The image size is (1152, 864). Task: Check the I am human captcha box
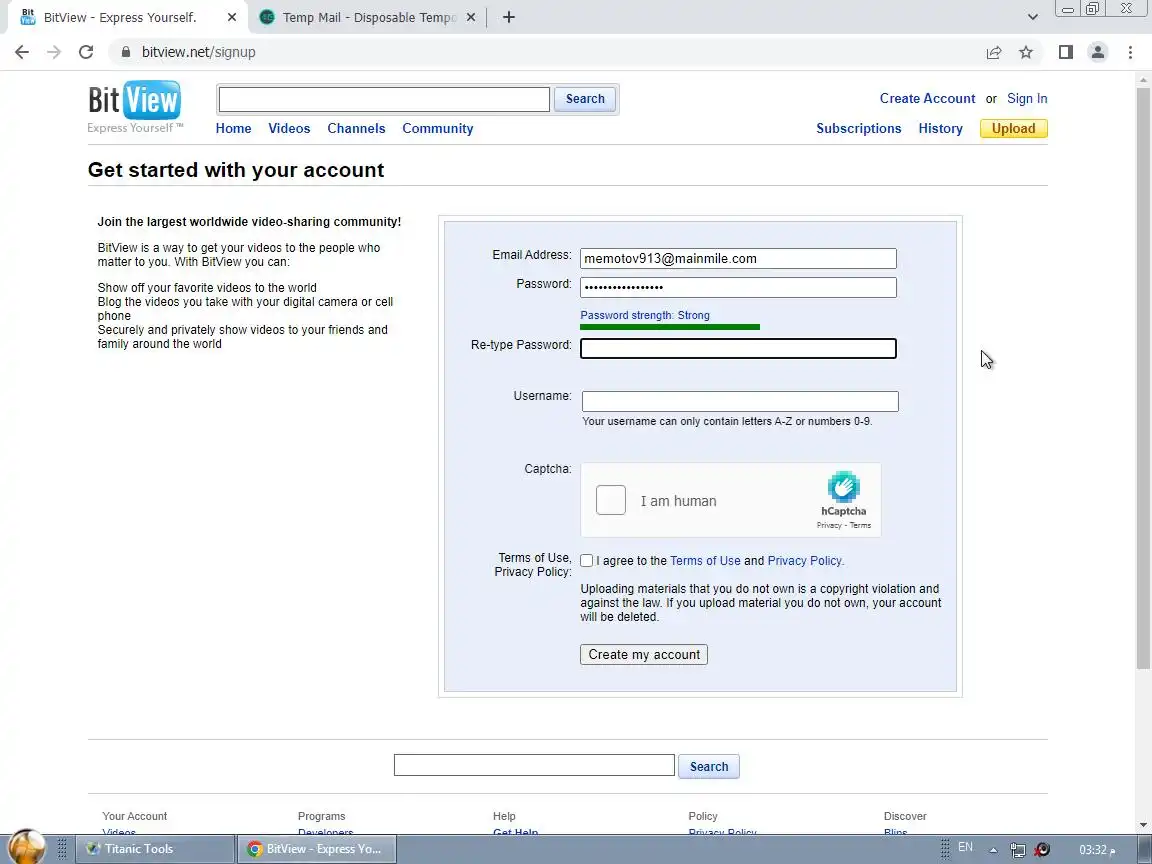point(611,500)
